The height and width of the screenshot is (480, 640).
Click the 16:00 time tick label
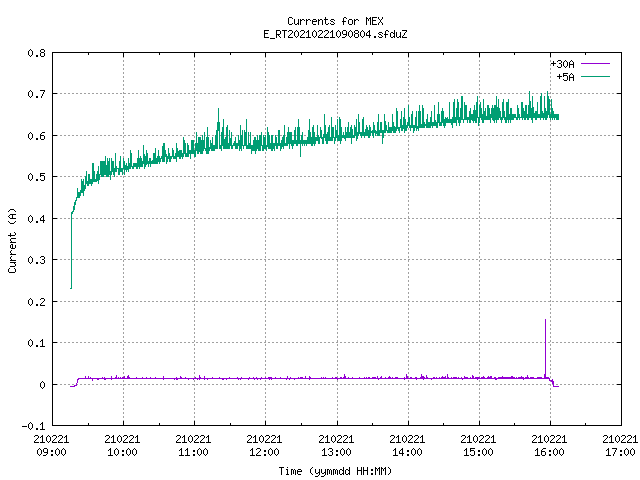click(549, 452)
